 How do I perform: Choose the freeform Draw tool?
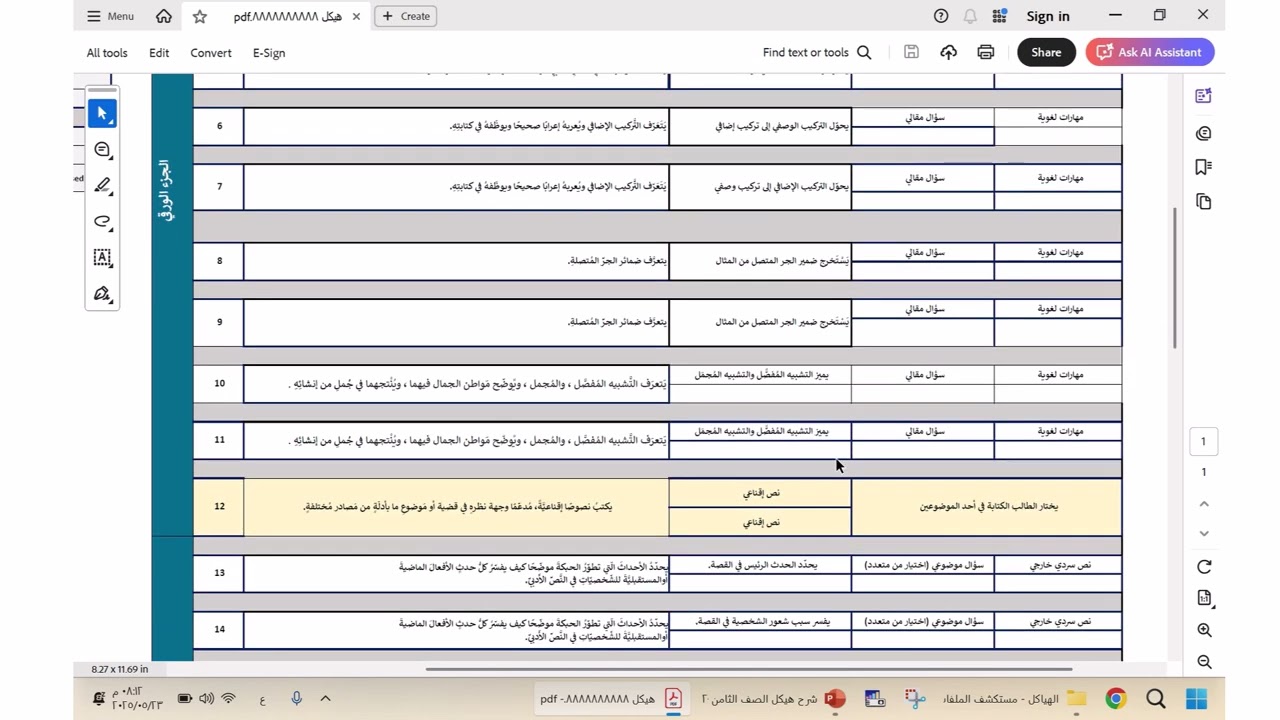(102, 221)
